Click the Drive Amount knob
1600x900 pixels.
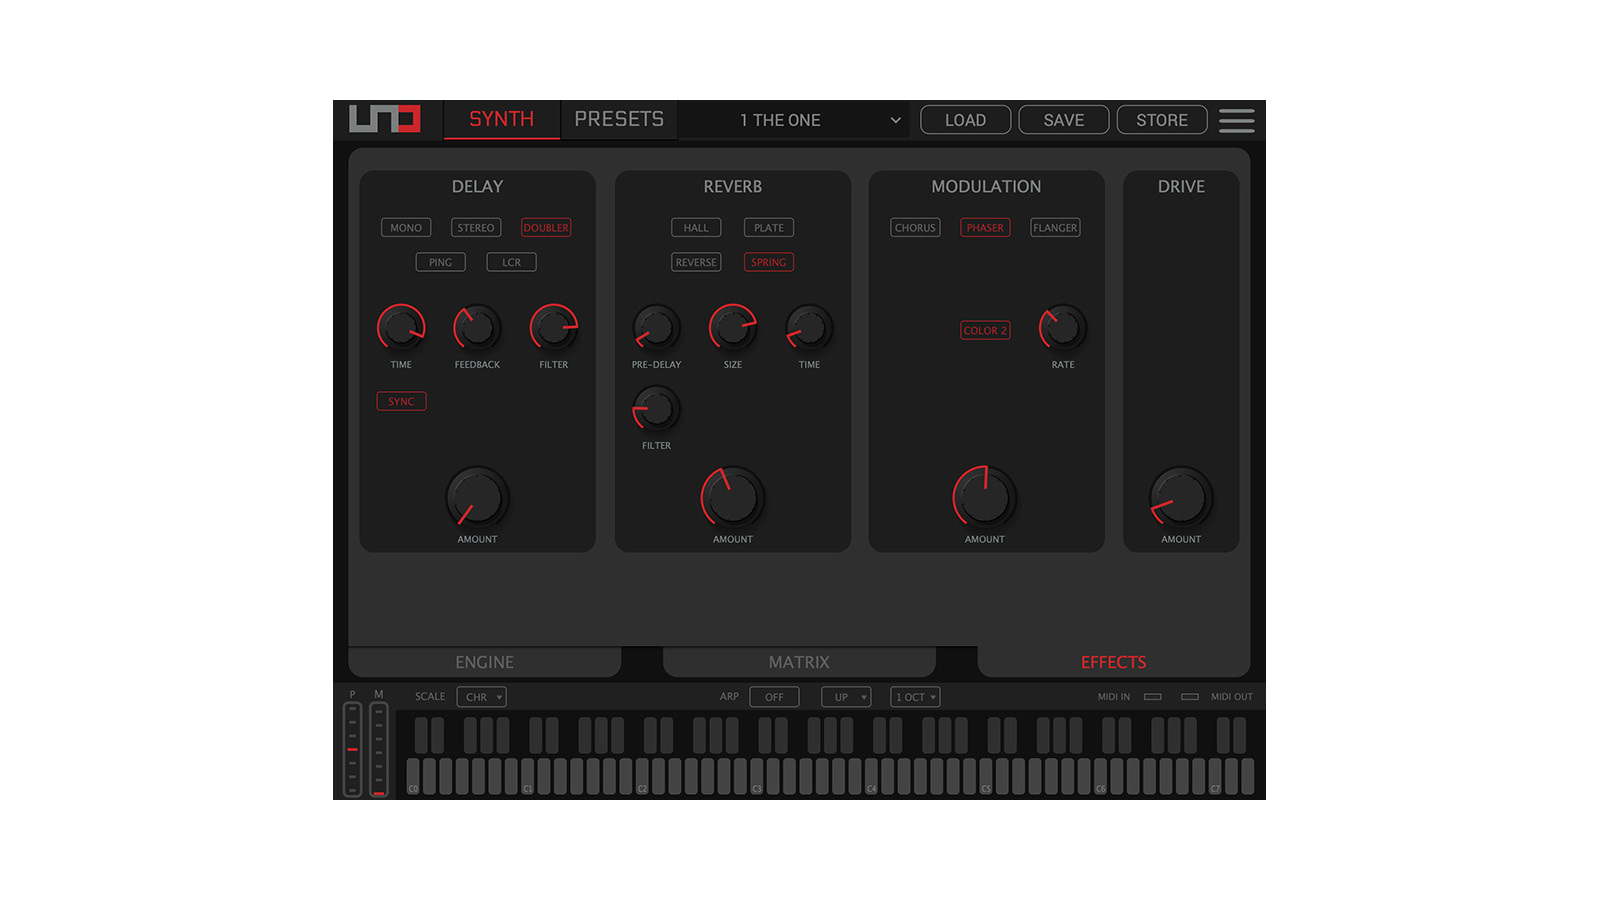pyautogui.click(x=1181, y=498)
